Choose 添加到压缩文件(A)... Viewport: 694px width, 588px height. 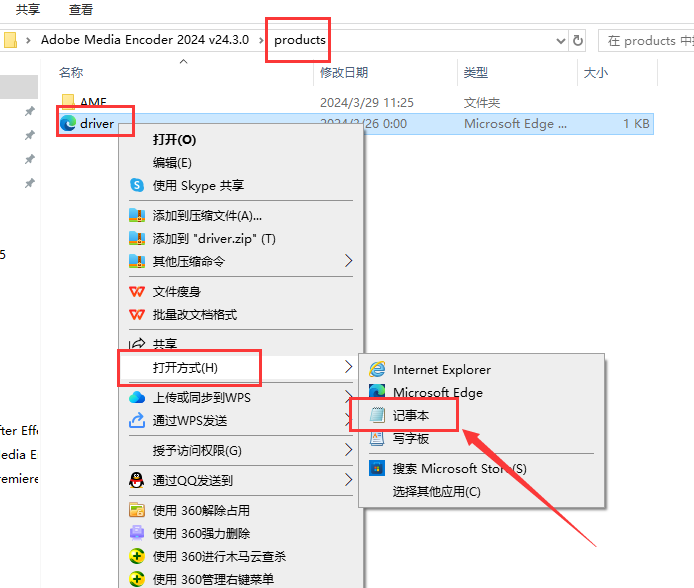pos(207,215)
